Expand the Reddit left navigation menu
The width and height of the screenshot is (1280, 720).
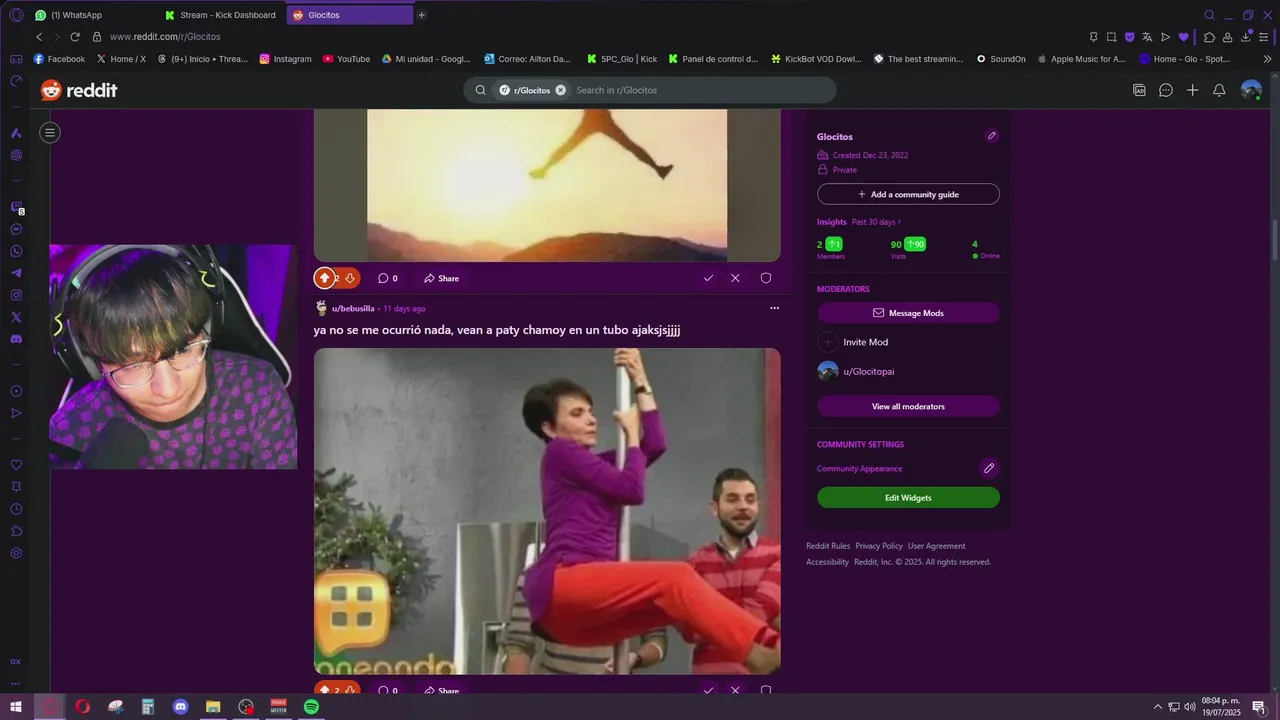pyautogui.click(x=50, y=132)
